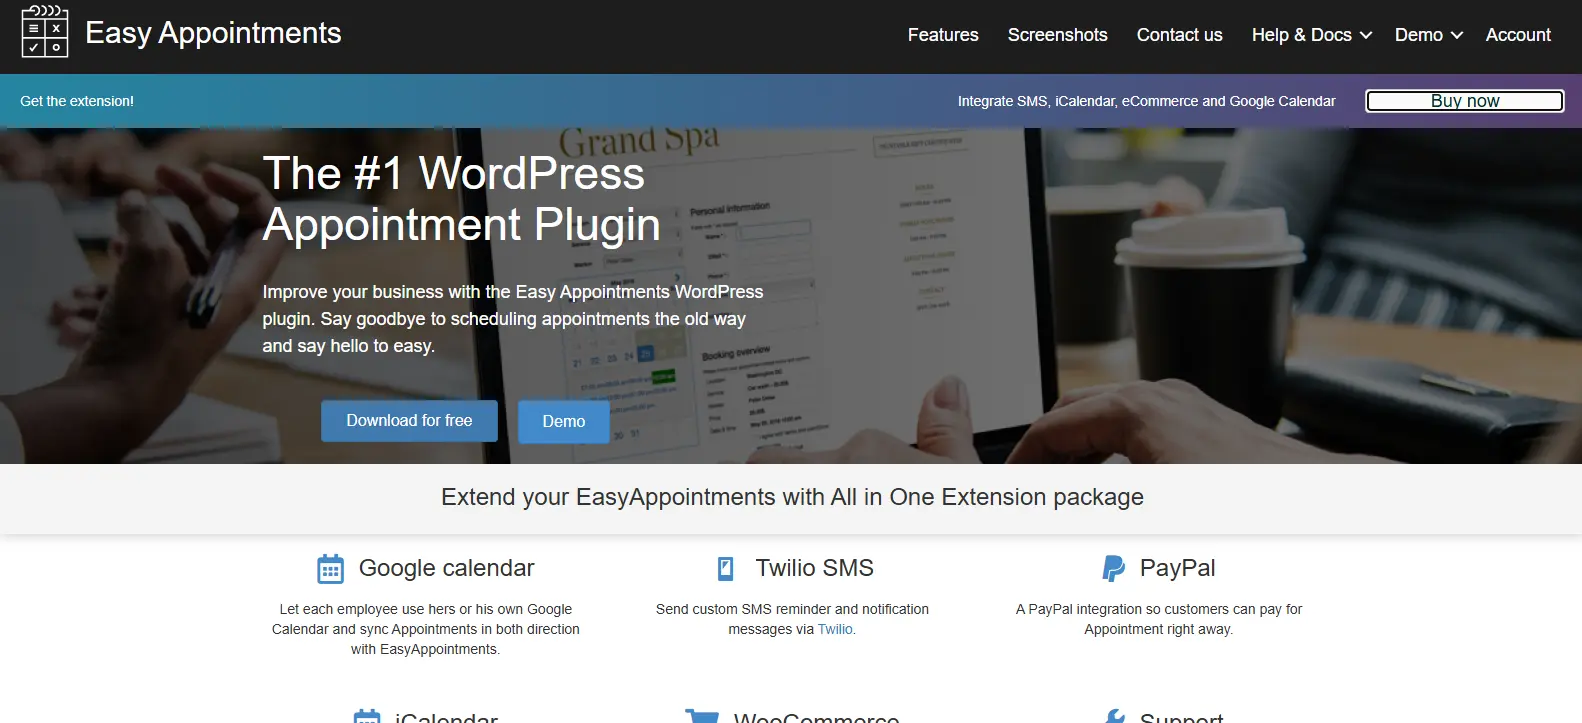Expand the Help & Docs dropdown arrow

coord(1366,35)
